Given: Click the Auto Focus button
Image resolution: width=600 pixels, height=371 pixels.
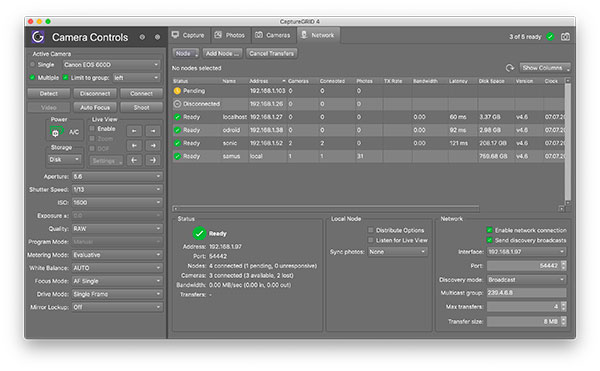Looking at the screenshot, I should [x=95, y=107].
